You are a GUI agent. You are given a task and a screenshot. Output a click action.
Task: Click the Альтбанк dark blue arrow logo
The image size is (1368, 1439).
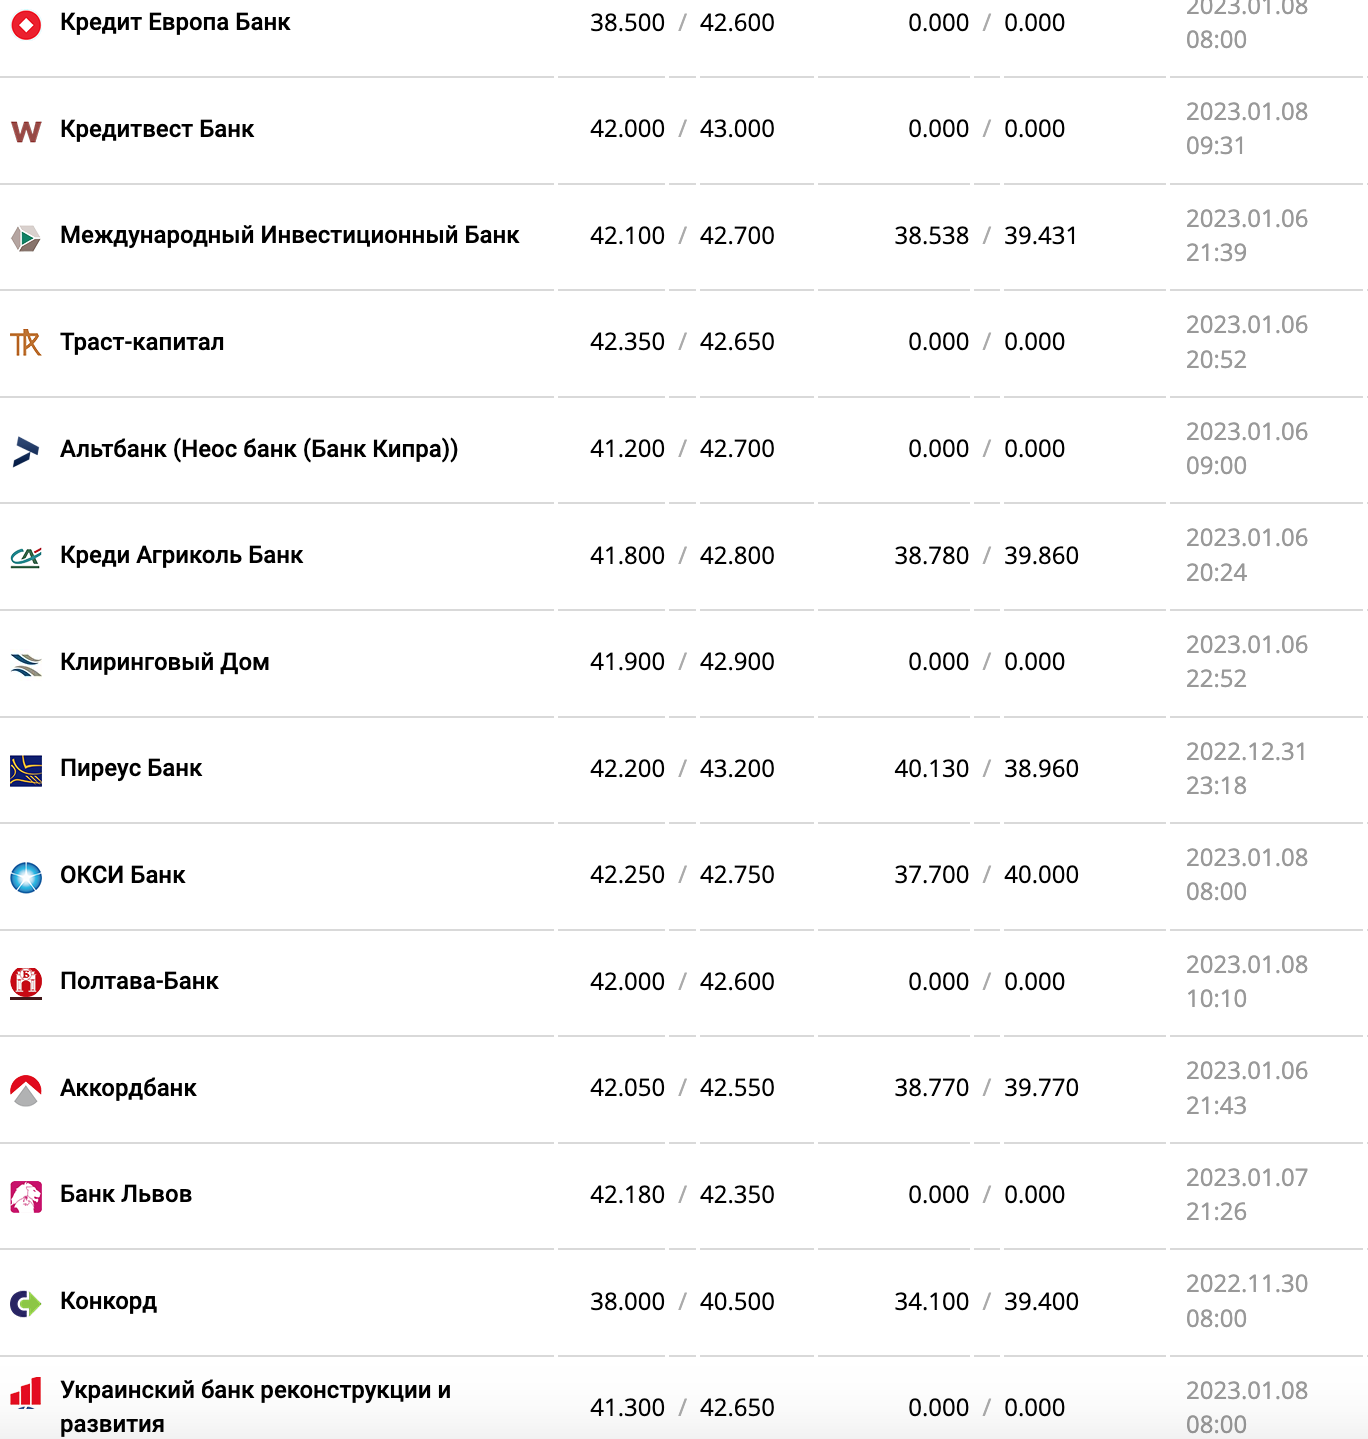pos(26,451)
